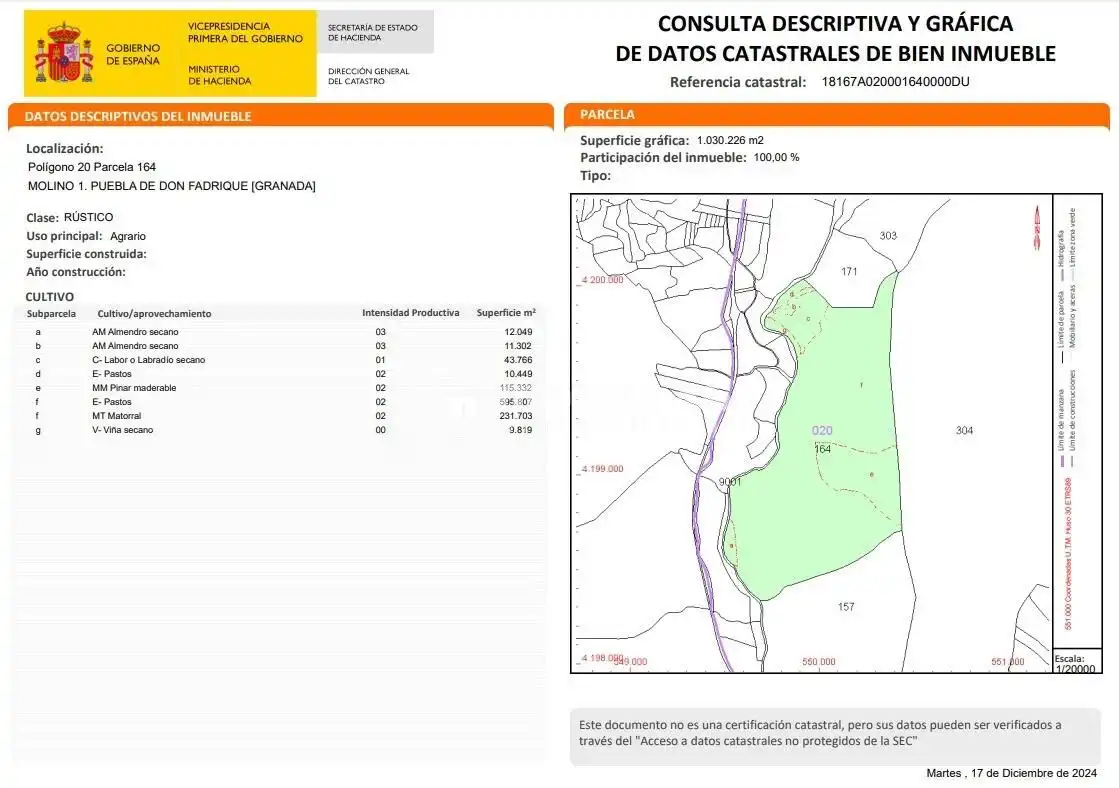This screenshot has height=788, width=1119.
Task: Click neighboring parcel 303 on the map
Action: (888, 236)
